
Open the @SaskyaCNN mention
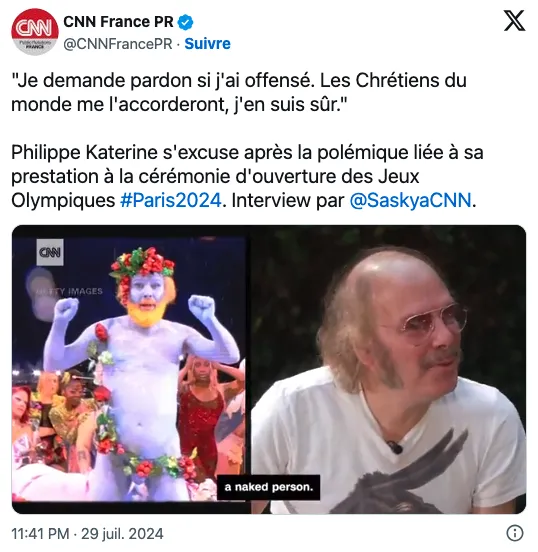[x=411, y=201]
